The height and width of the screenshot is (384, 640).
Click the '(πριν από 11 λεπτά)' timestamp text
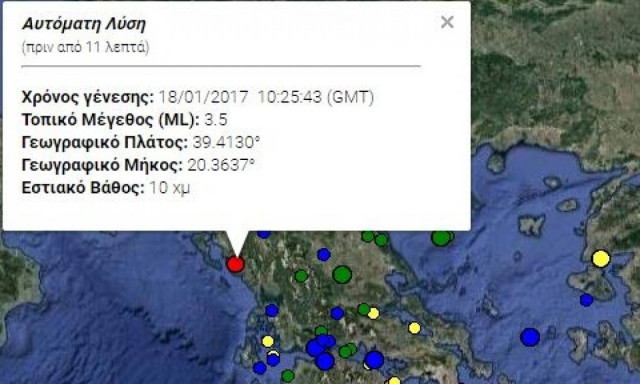point(85,47)
